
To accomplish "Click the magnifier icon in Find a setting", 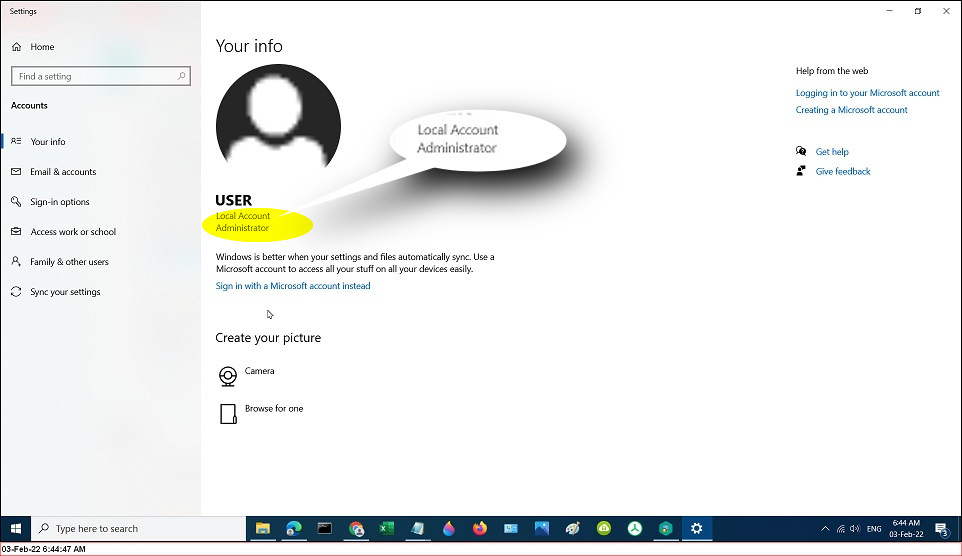I will (181, 76).
